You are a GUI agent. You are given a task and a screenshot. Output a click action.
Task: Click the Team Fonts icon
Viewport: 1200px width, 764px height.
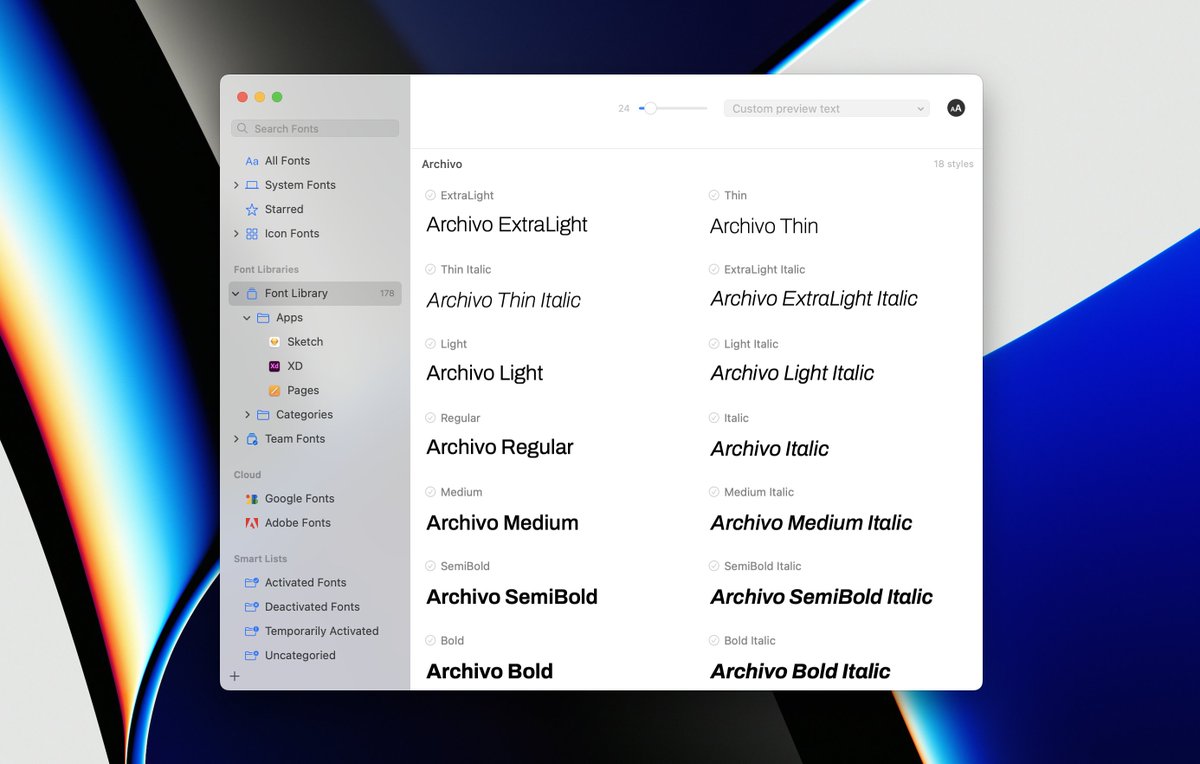(252, 439)
